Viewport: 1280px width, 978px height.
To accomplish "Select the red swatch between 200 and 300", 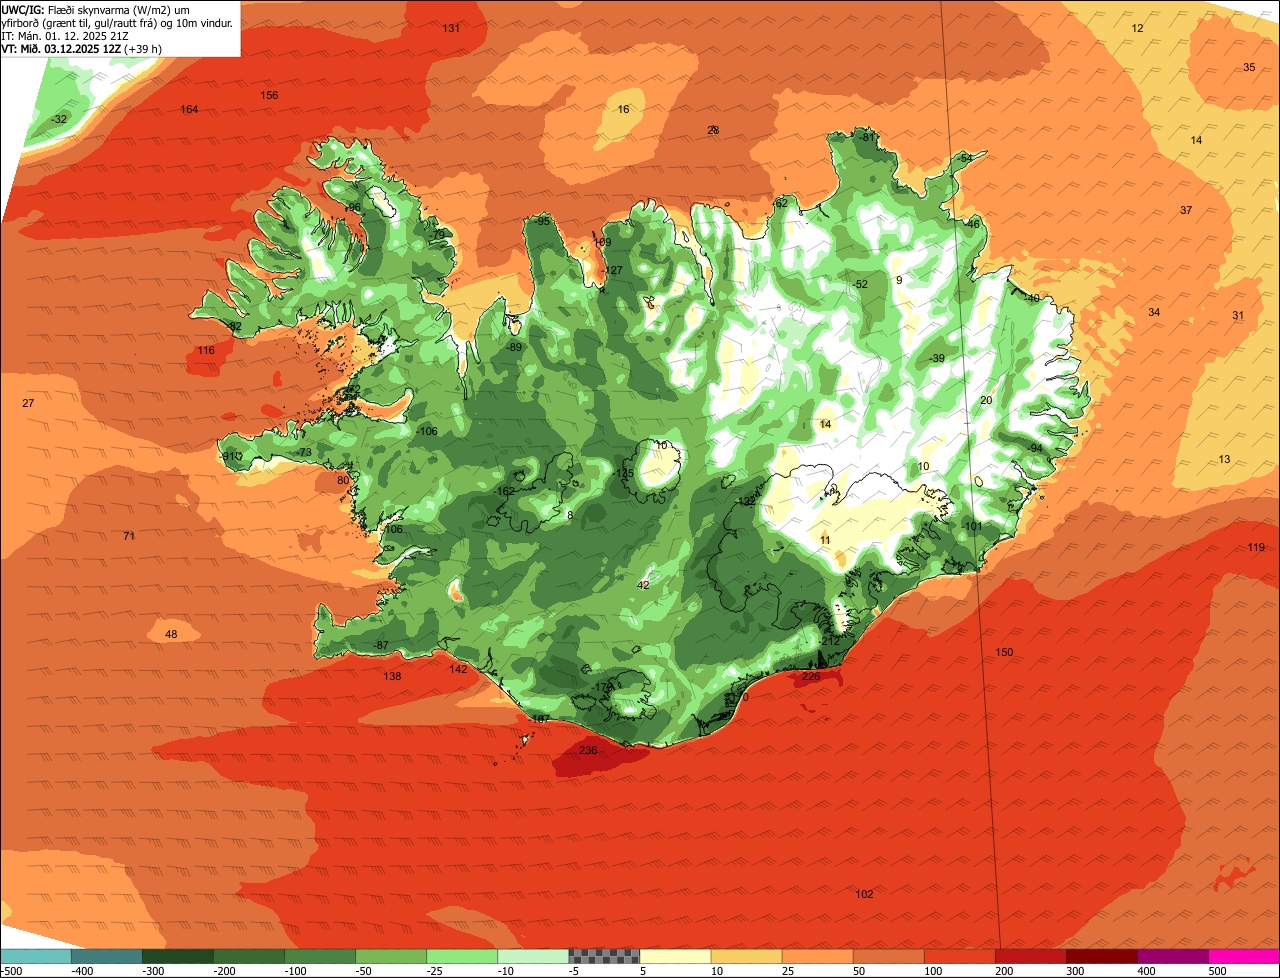I will coord(1031,955).
